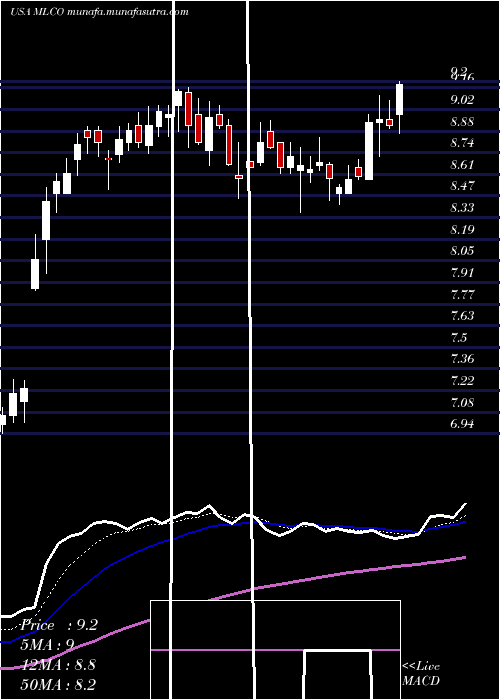Click the 7.22 price axis label
Screen dimensions: 500x700
pos(462,381)
